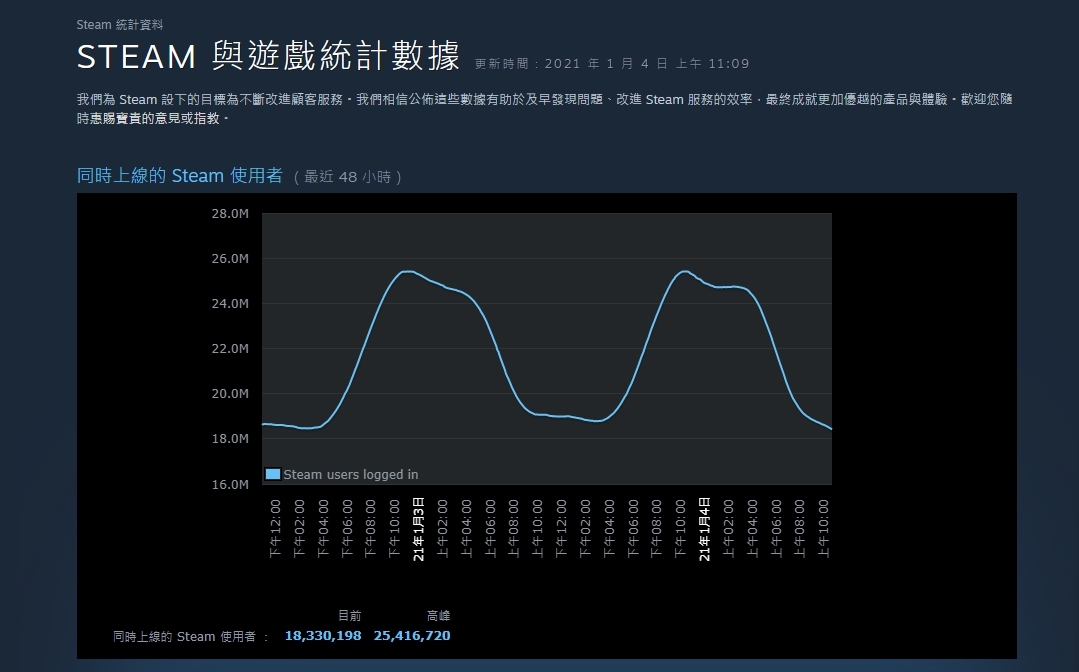
Task: Click the 26.0M y-axis label
Action: pyautogui.click(x=229, y=259)
